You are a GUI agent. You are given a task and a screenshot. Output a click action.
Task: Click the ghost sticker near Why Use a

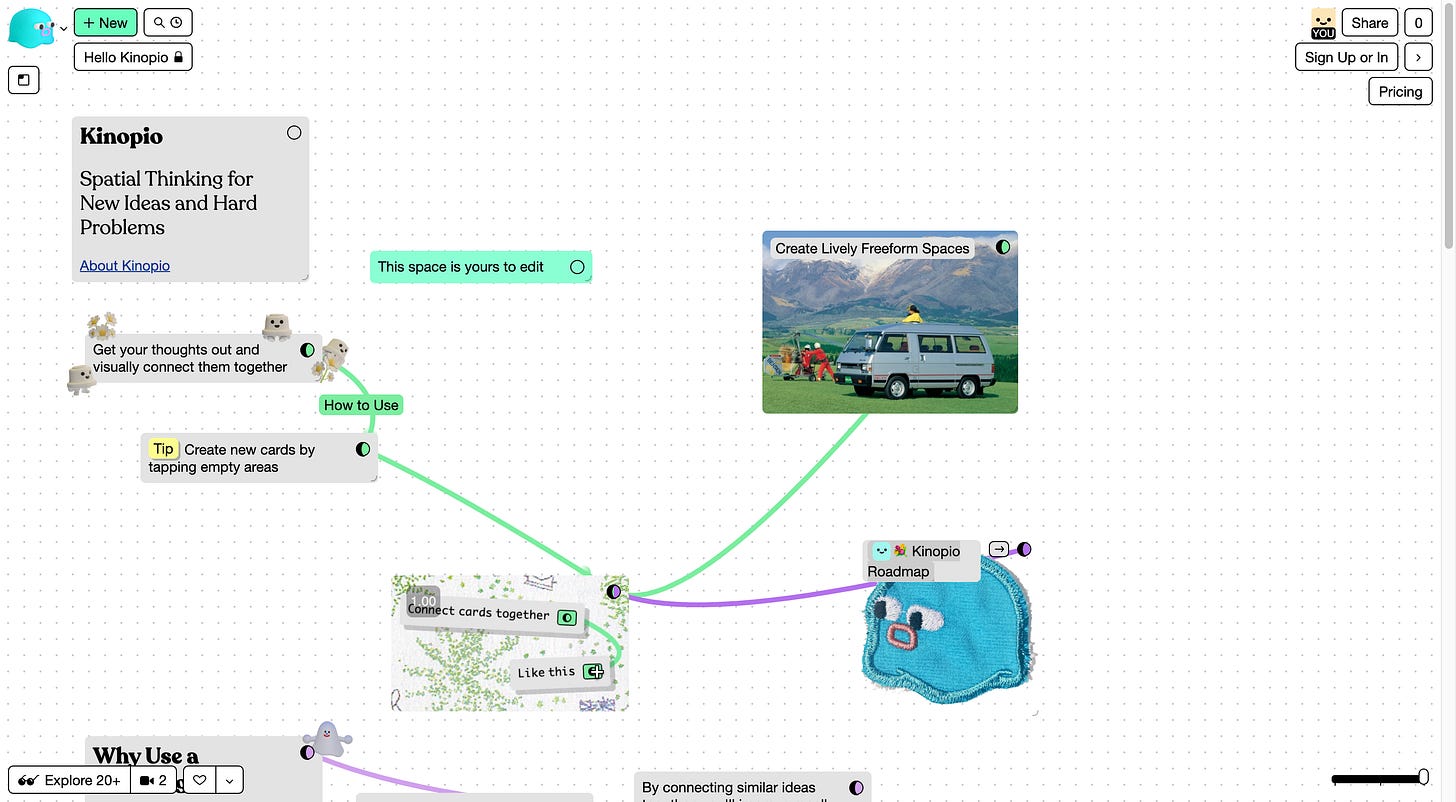tap(328, 740)
